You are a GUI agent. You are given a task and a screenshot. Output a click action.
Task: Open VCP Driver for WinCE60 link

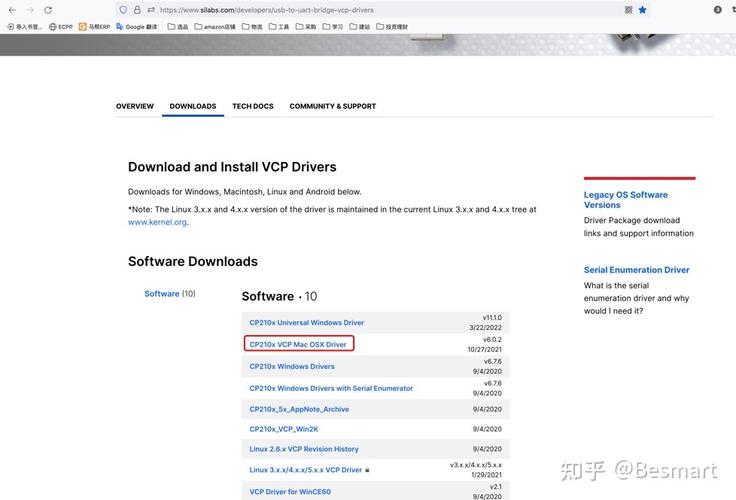290,492
